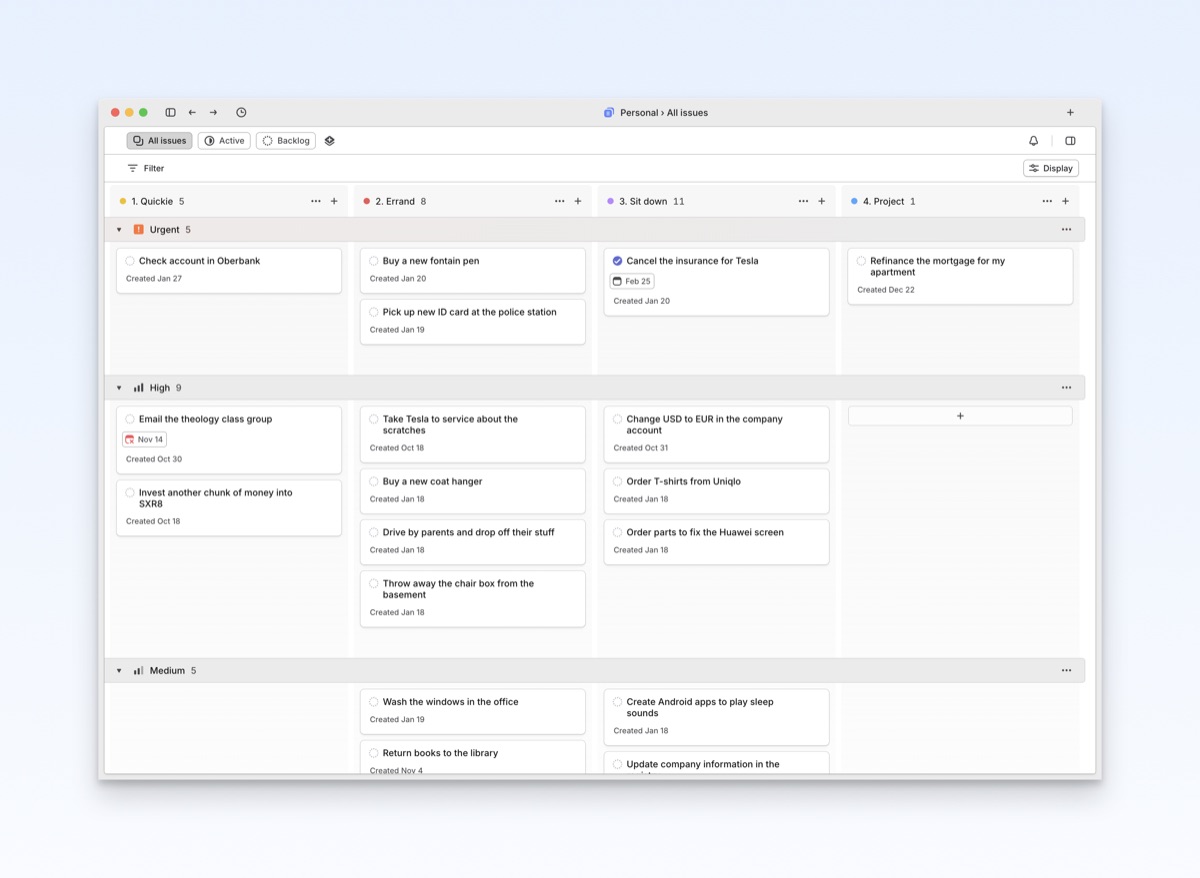1200x878 pixels.
Task: Uncheck the completed Cancel the insurance for Tesla
Action: 617,260
